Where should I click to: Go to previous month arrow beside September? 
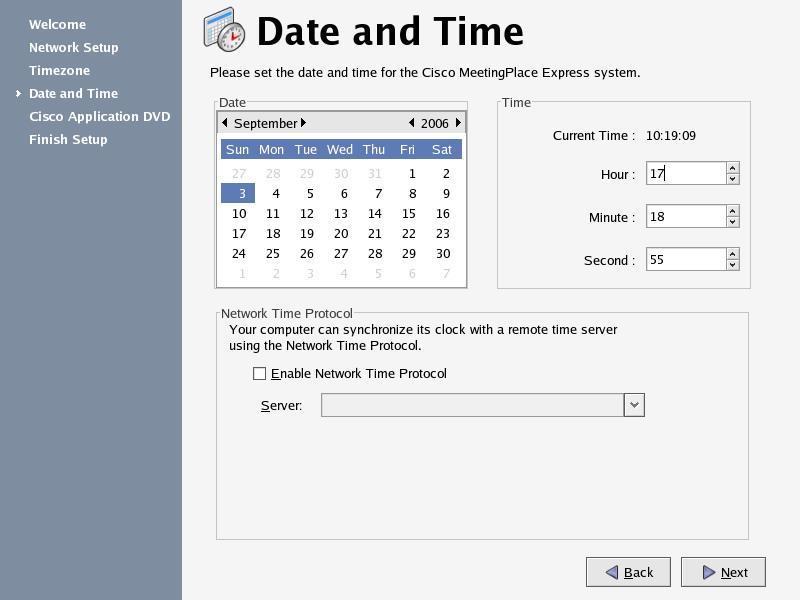[224, 123]
